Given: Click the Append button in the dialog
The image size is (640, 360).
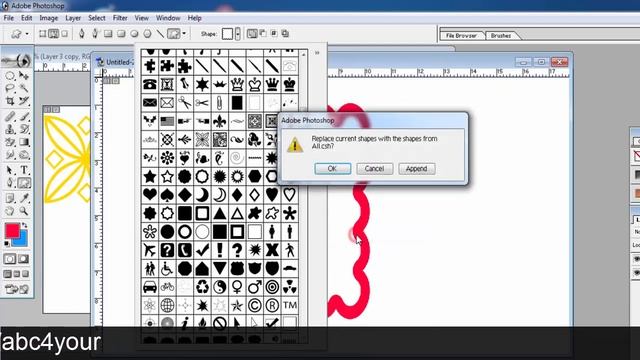Looking at the screenshot, I should pyautogui.click(x=417, y=169).
